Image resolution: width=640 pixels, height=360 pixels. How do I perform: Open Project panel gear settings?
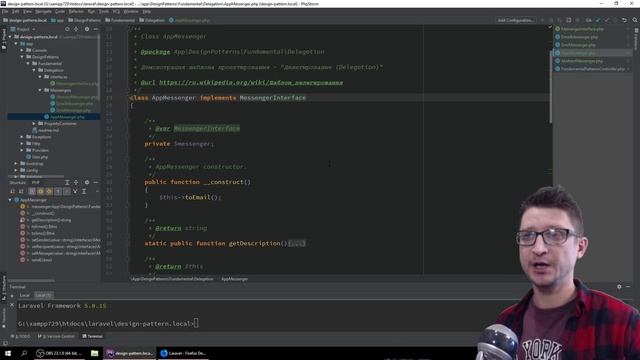[x=87, y=29]
